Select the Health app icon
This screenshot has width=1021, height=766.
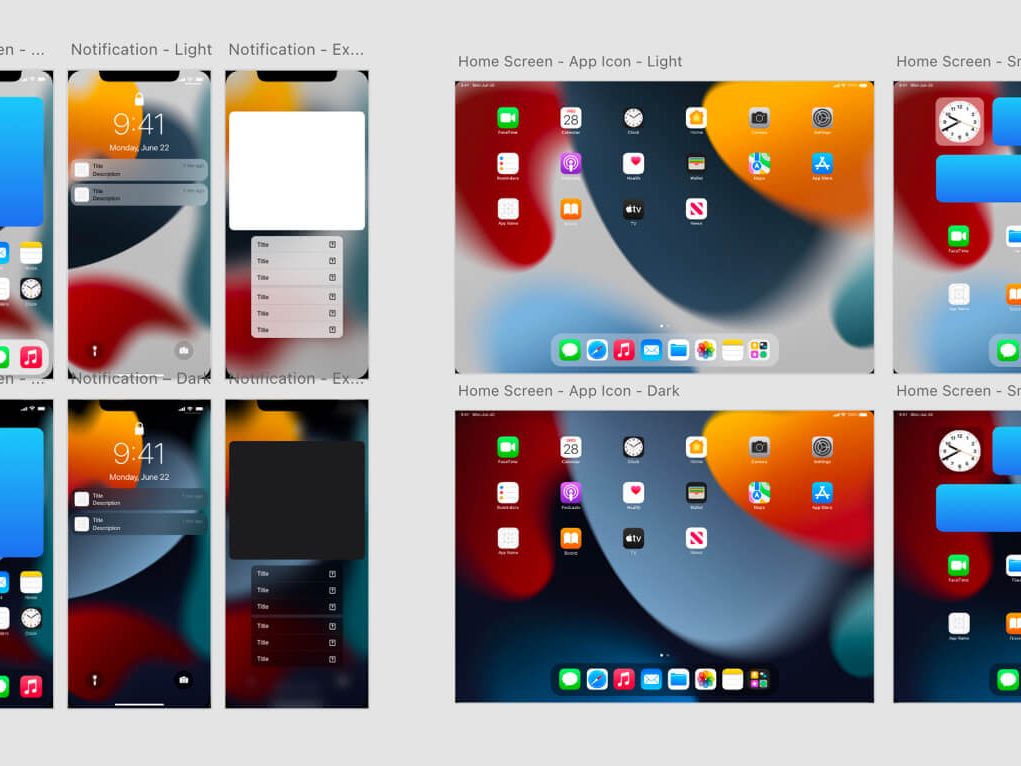coord(633,163)
